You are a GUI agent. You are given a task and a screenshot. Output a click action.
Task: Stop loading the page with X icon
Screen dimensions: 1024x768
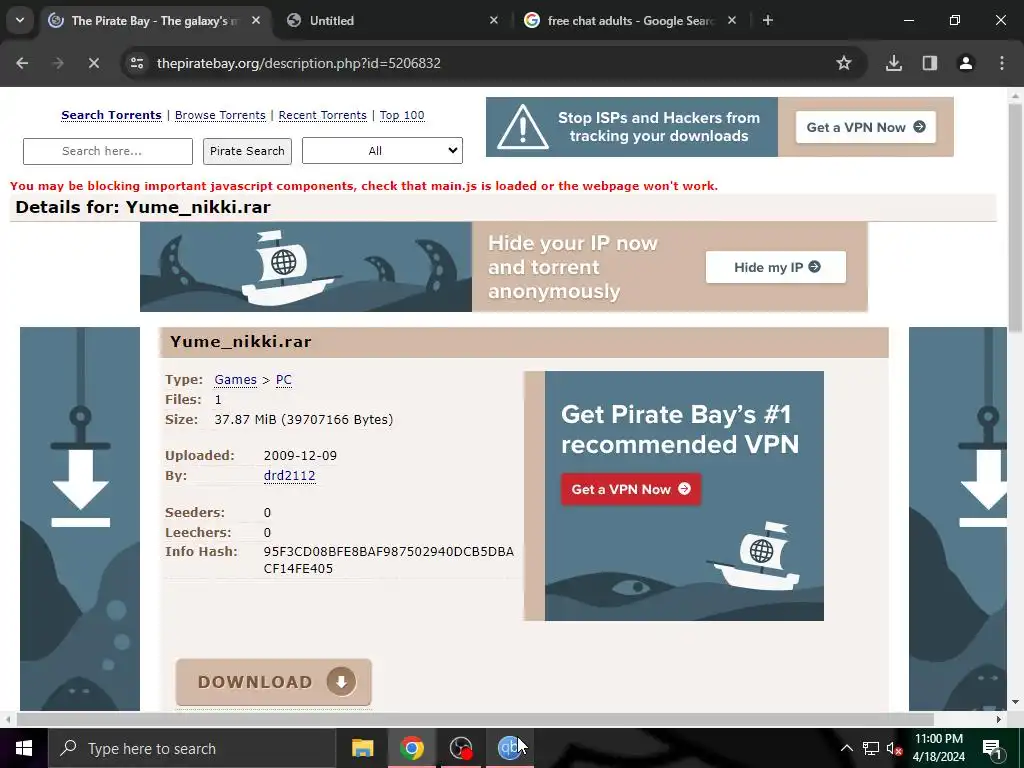point(93,63)
